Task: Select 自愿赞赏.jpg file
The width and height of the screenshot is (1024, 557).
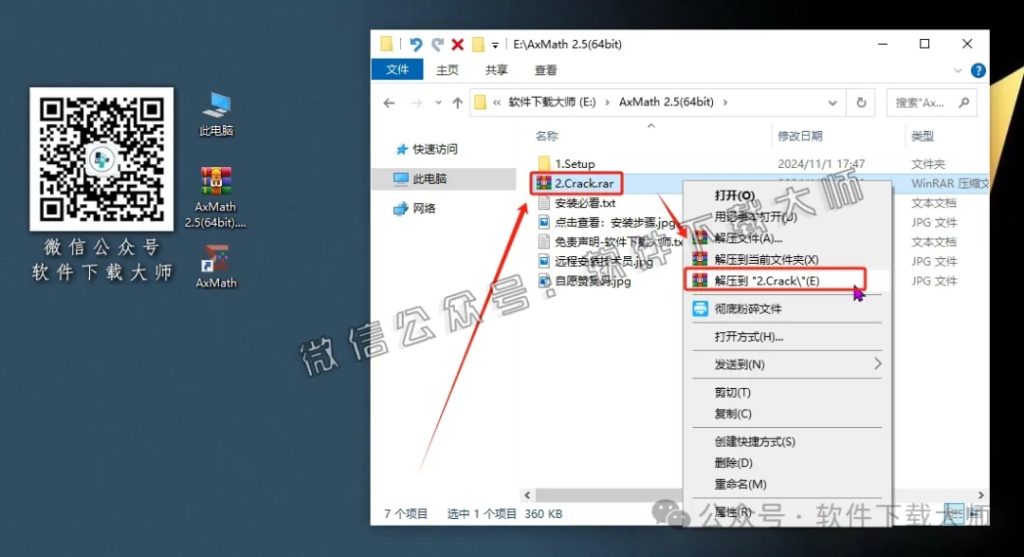Action: coord(584,281)
